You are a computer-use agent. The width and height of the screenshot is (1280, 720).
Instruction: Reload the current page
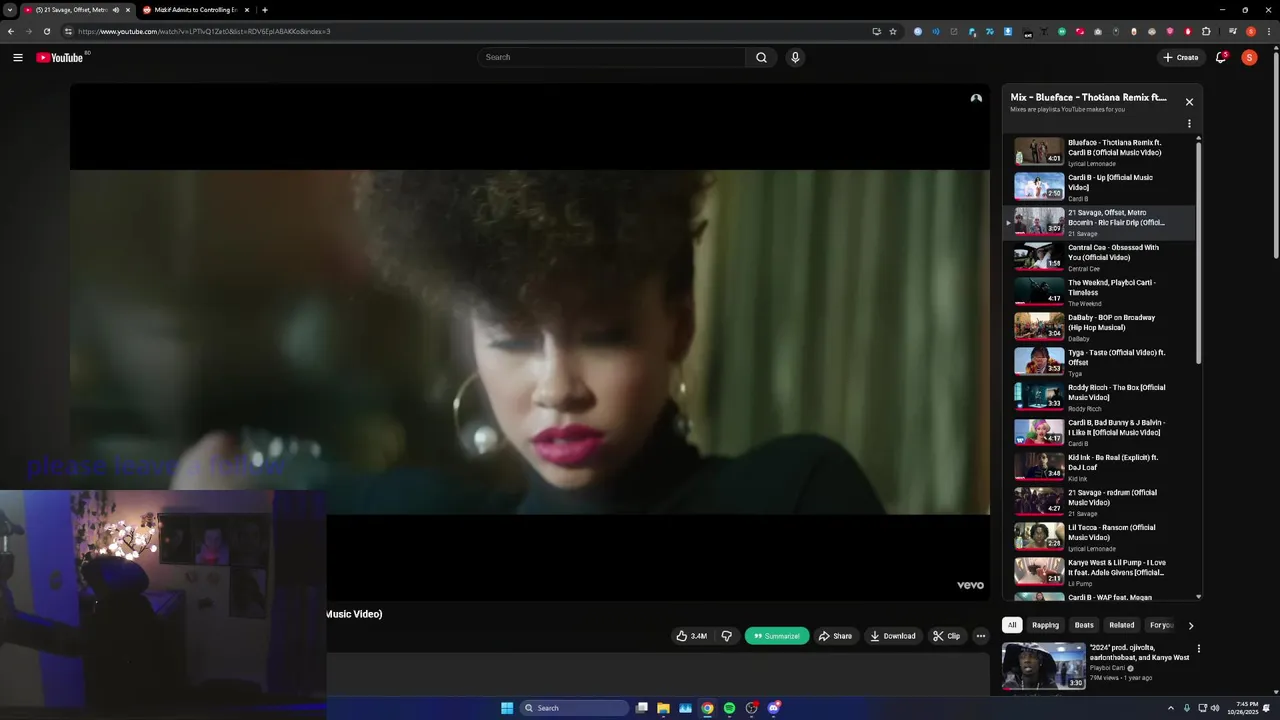pos(47,31)
